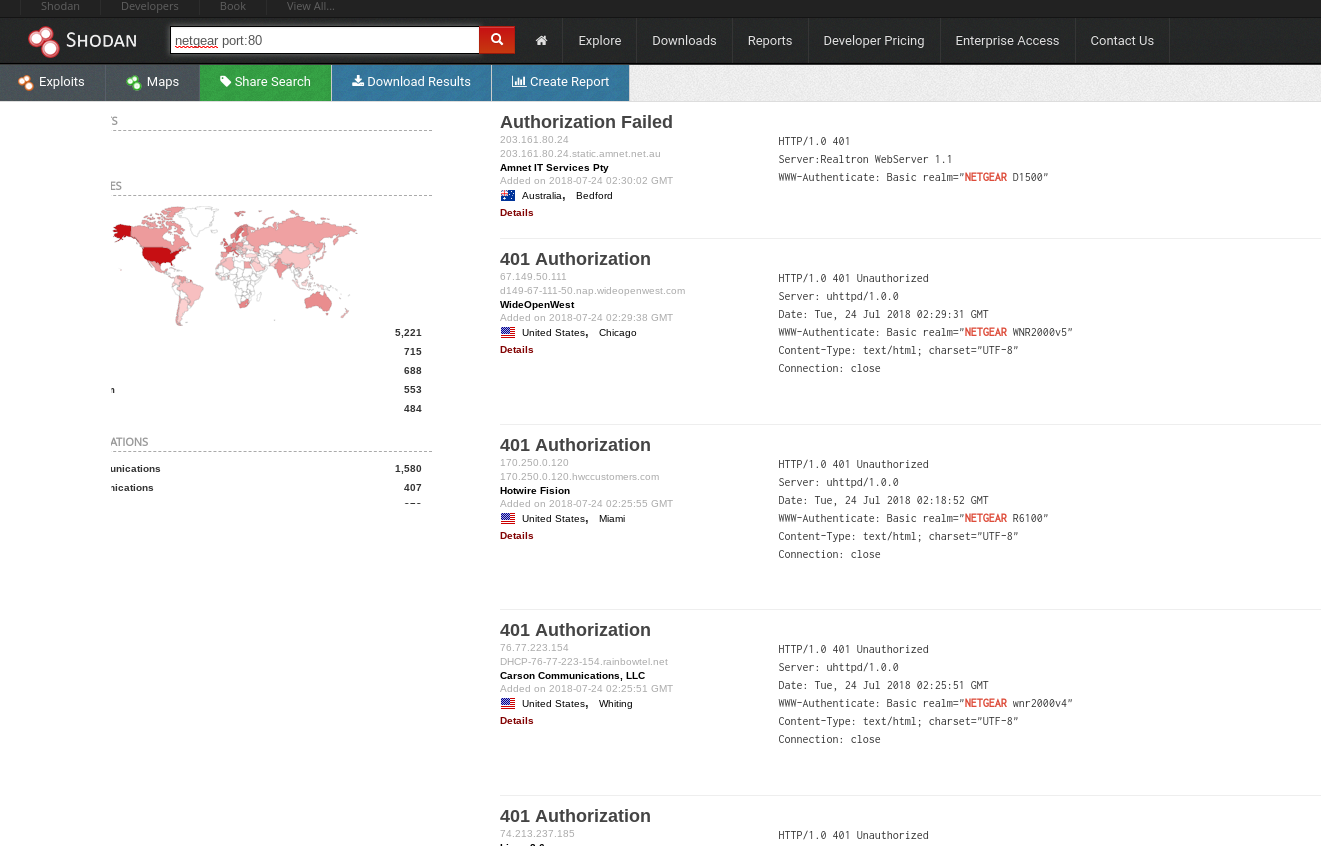Viewport: 1321px width, 846px height.
Task: Click IP address 67.149.50.111
Action: point(533,277)
